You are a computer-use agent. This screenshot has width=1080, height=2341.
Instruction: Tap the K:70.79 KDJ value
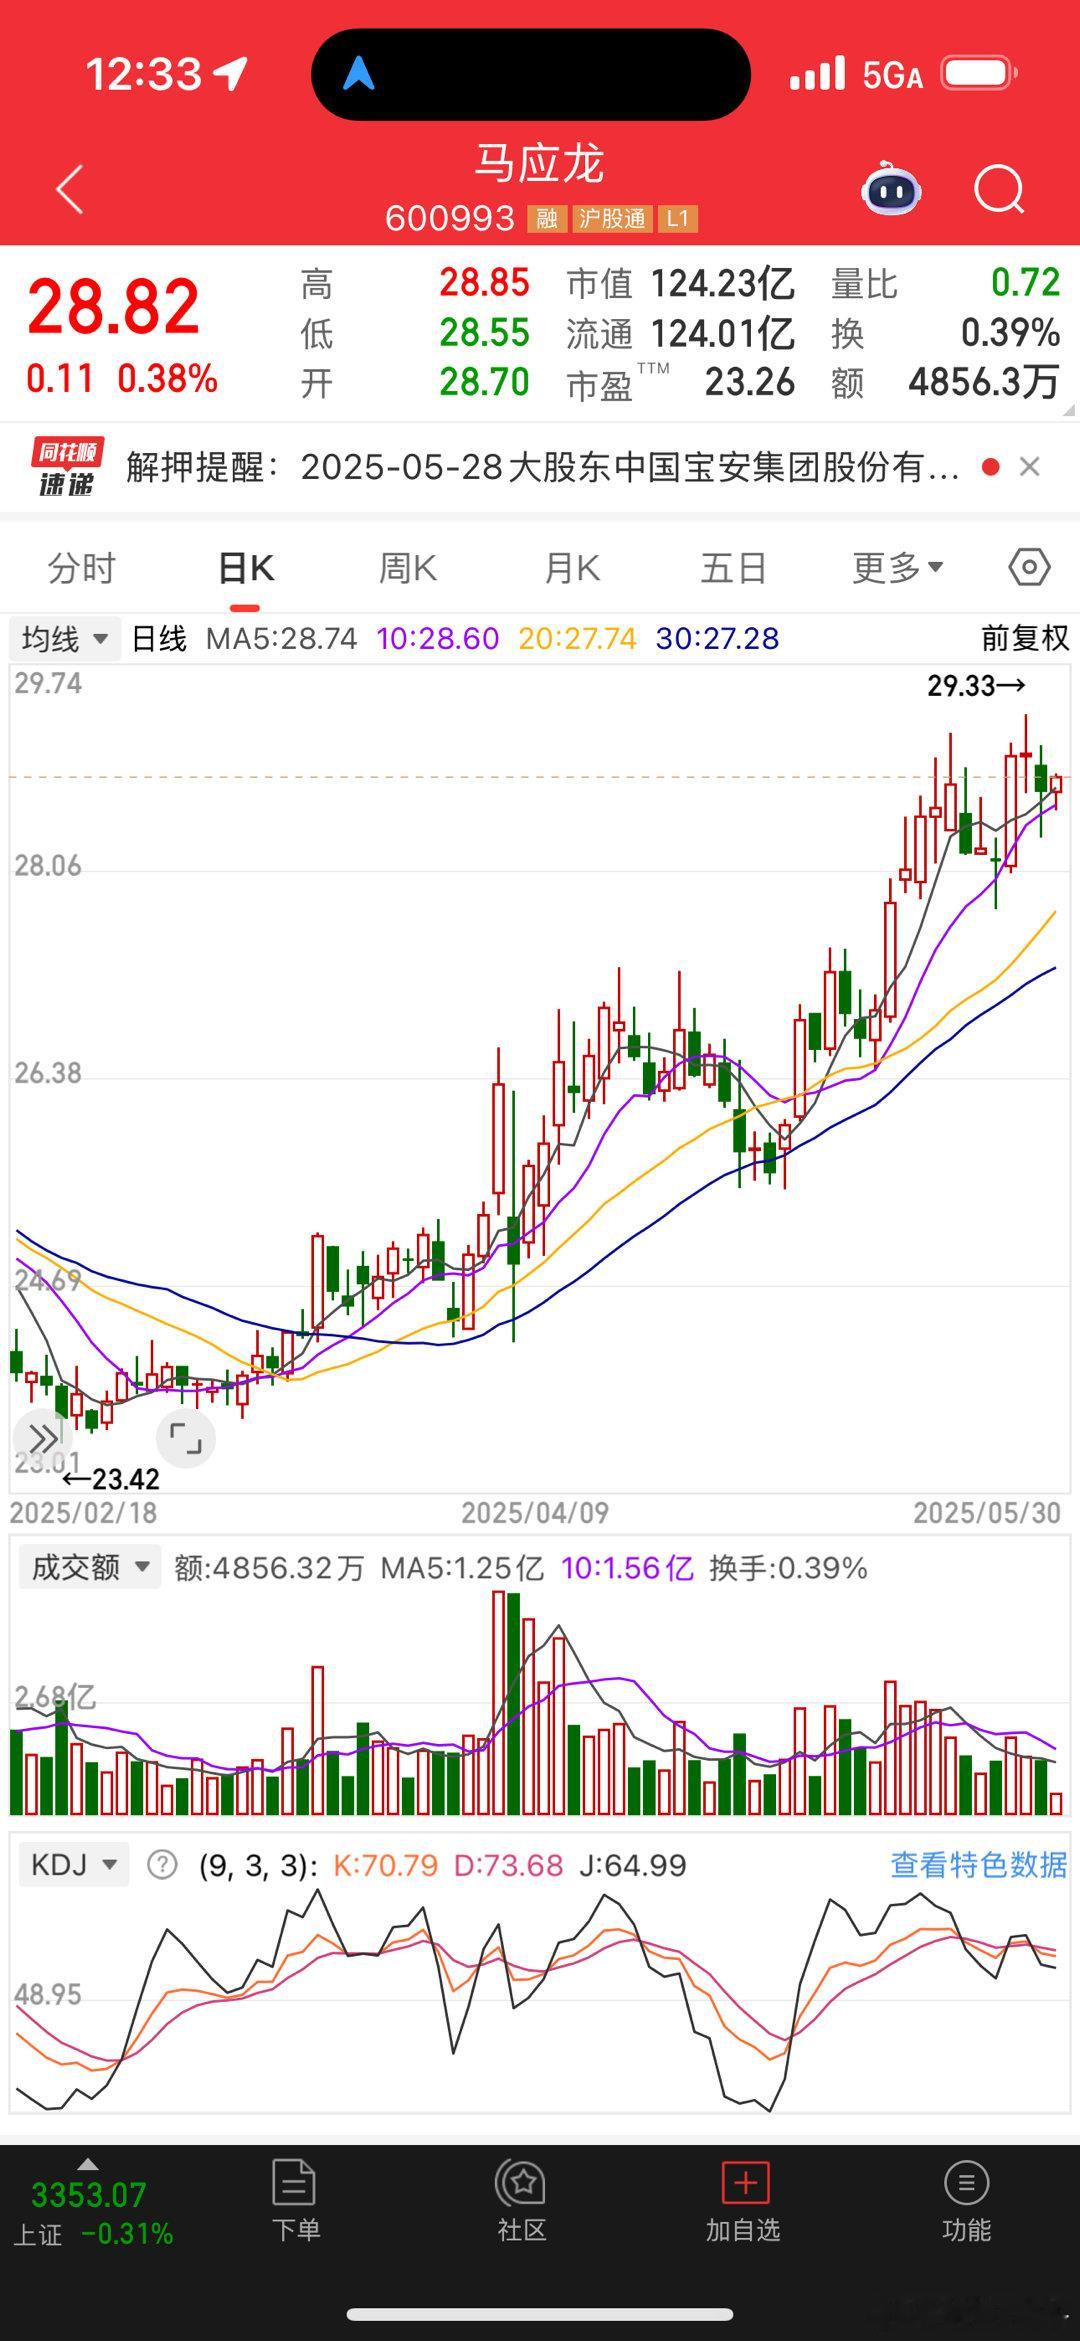385,1865
